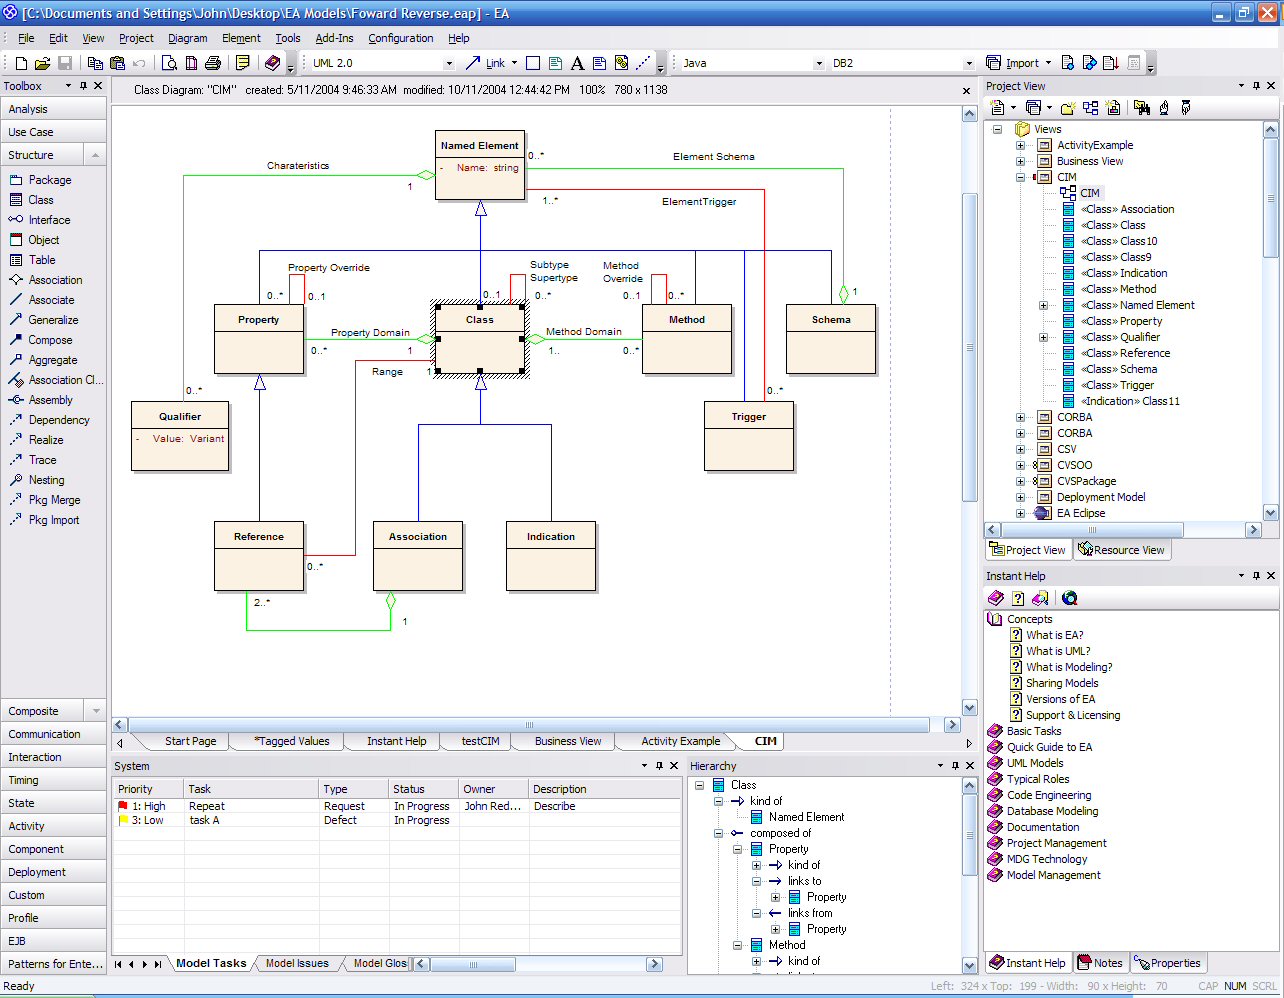Expand the CORBA tree node
Screen dimensions: 1284x998
[1021, 417]
